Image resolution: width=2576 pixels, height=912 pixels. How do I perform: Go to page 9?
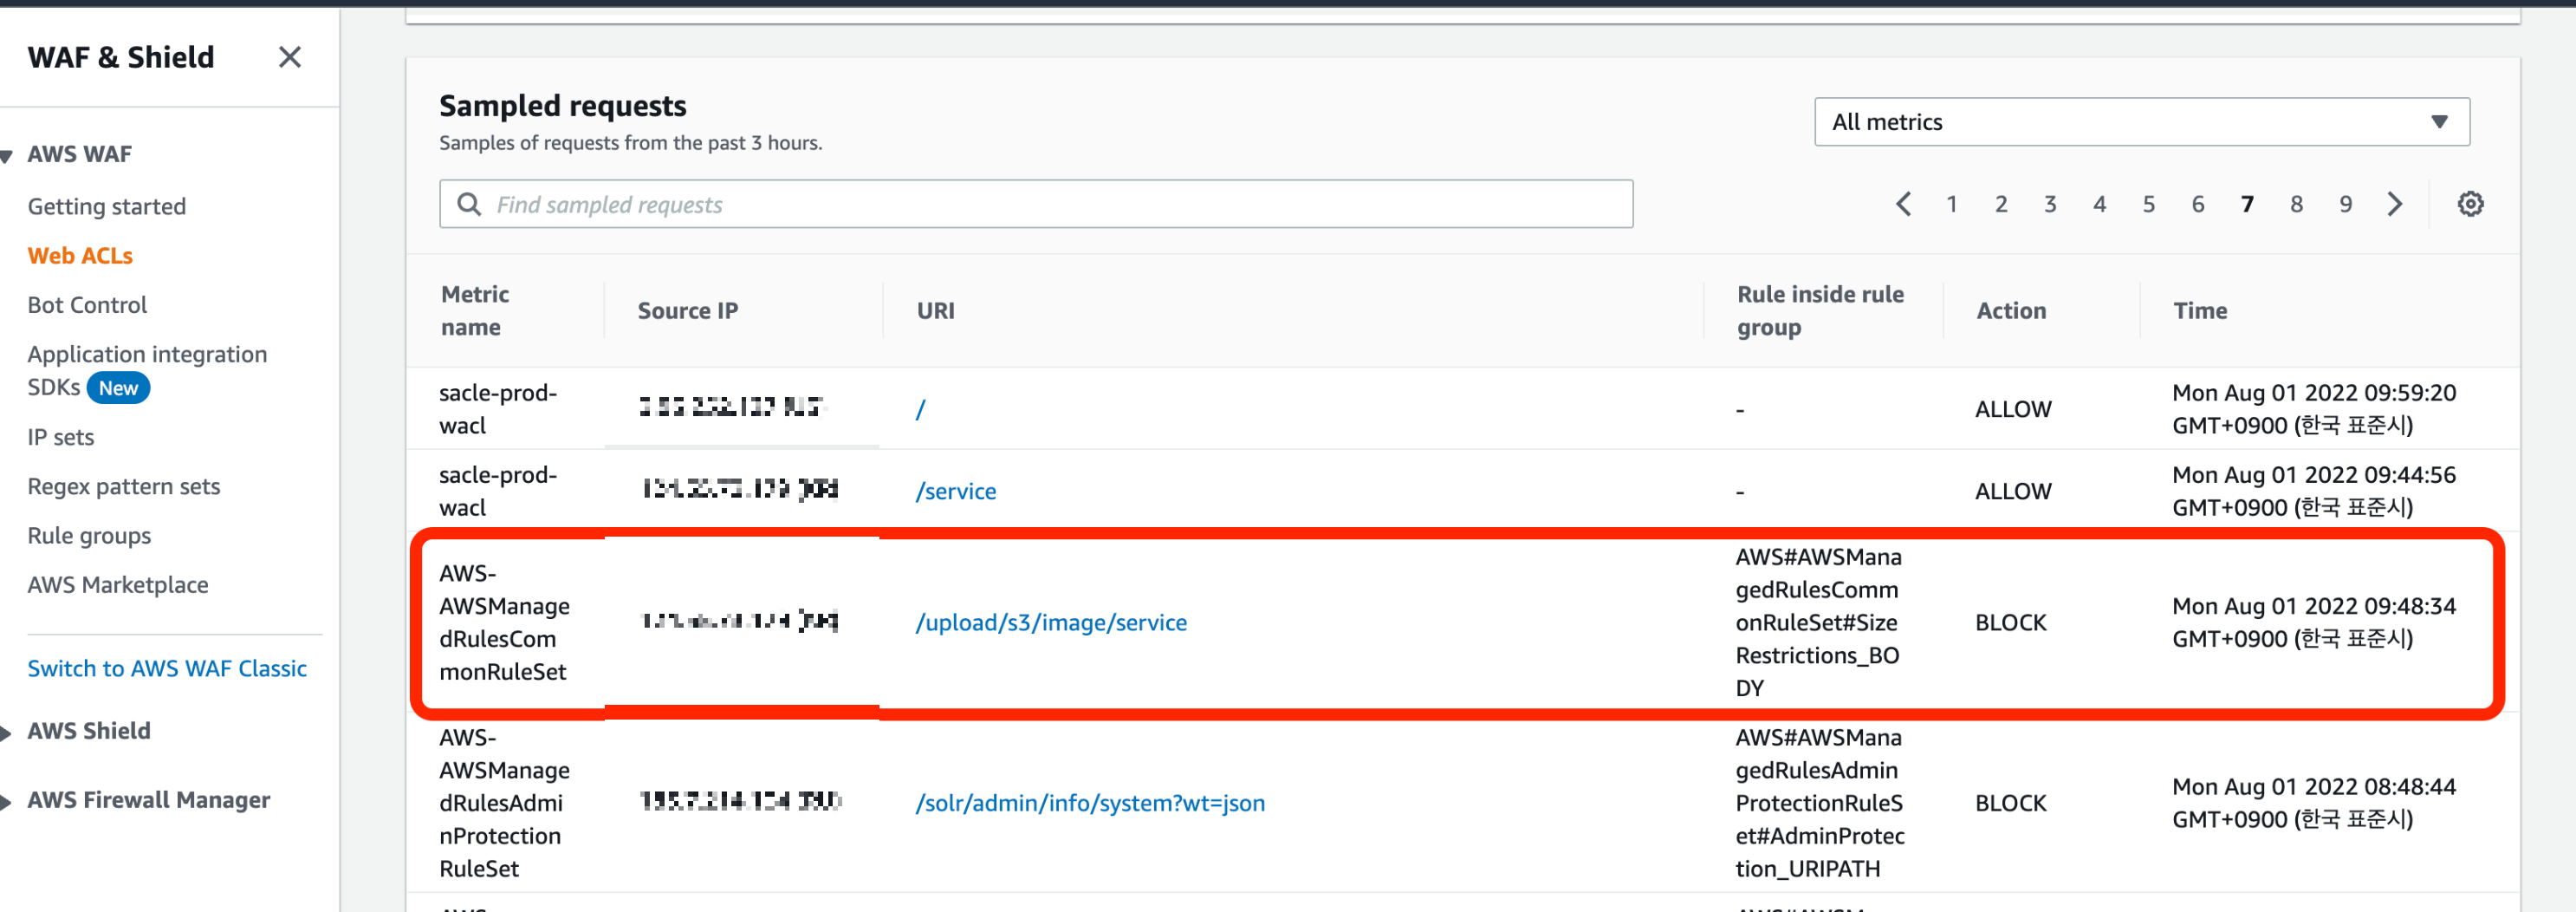[x=2345, y=204]
